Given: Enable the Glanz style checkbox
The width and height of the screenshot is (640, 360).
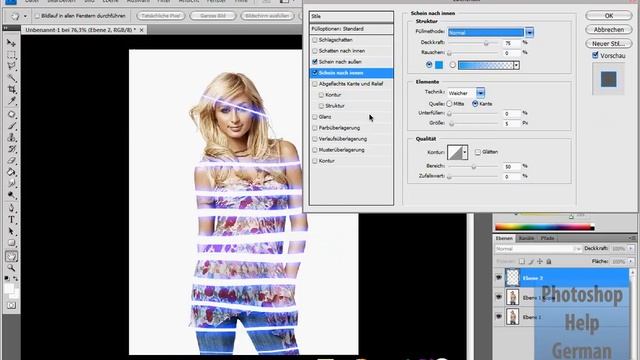Looking at the screenshot, I should click(315, 117).
